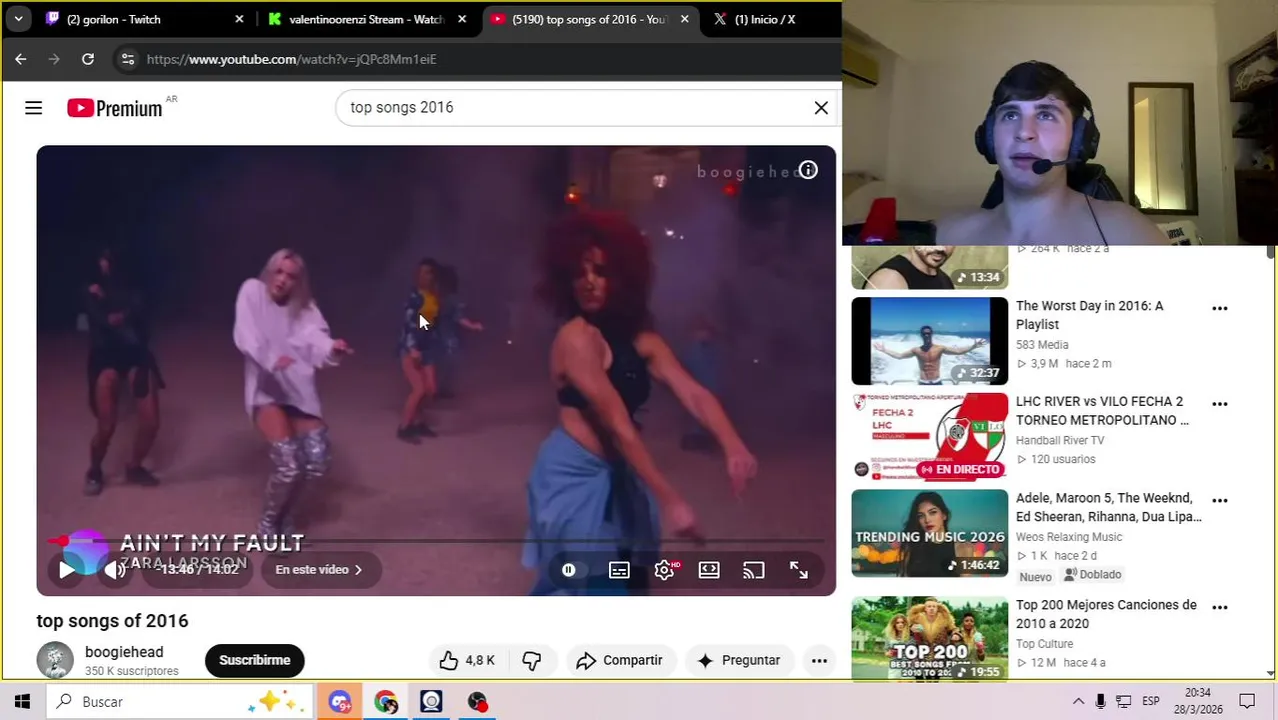
Task: Toggle subtitles captions button
Action: [x=619, y=570]
